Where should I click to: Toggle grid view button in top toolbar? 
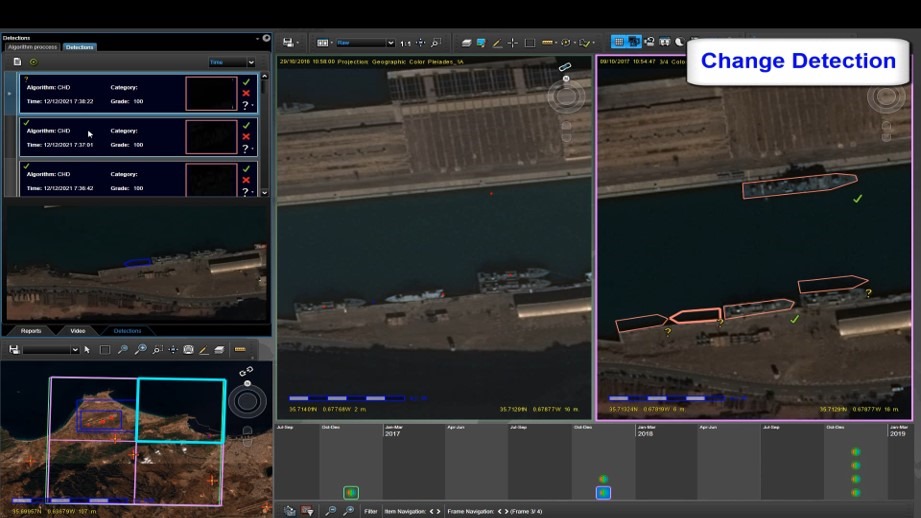(618, 42)
